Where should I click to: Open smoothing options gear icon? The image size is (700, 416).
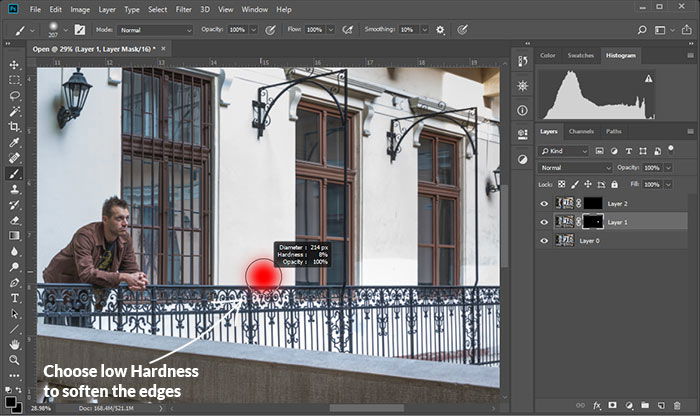click(440, 30)
